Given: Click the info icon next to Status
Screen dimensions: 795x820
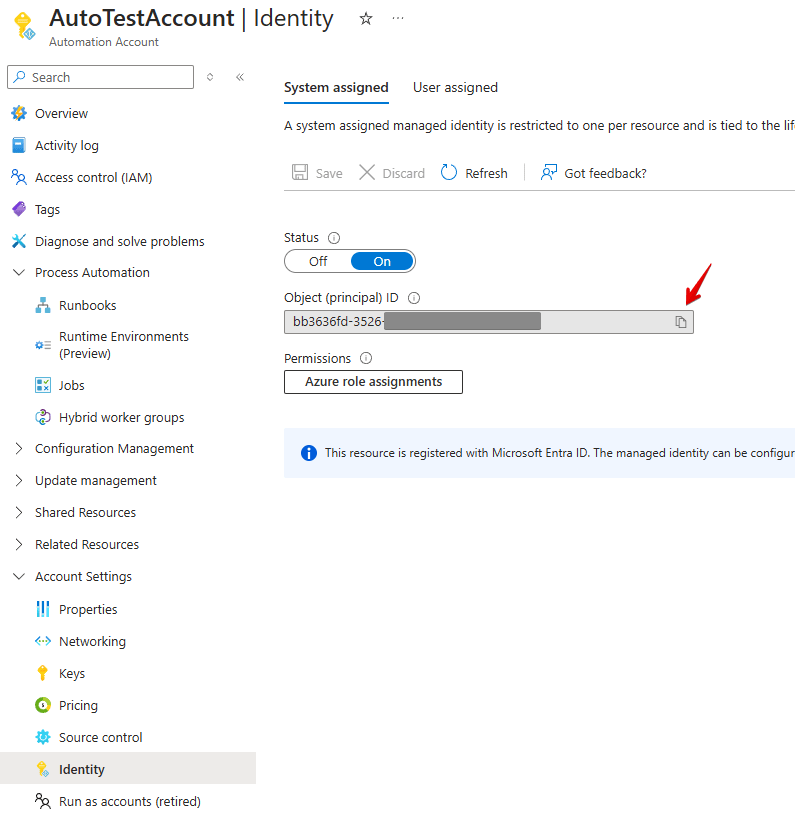Looking at the screenshot, I should click(x=334, y=238).
